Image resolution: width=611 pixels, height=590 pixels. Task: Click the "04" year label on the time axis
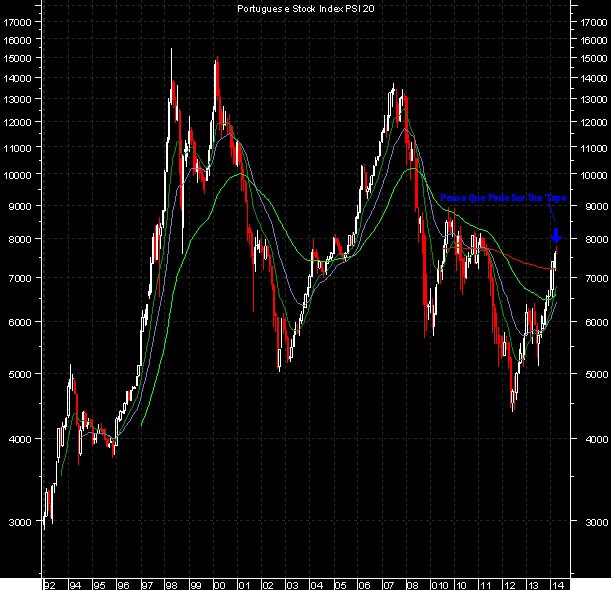[x=316, y=585]
